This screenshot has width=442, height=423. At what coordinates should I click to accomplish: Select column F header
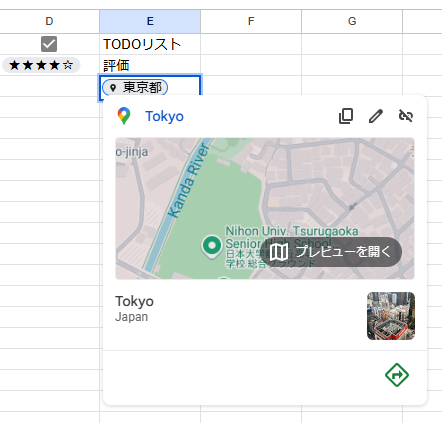click(x=251, y=21)
